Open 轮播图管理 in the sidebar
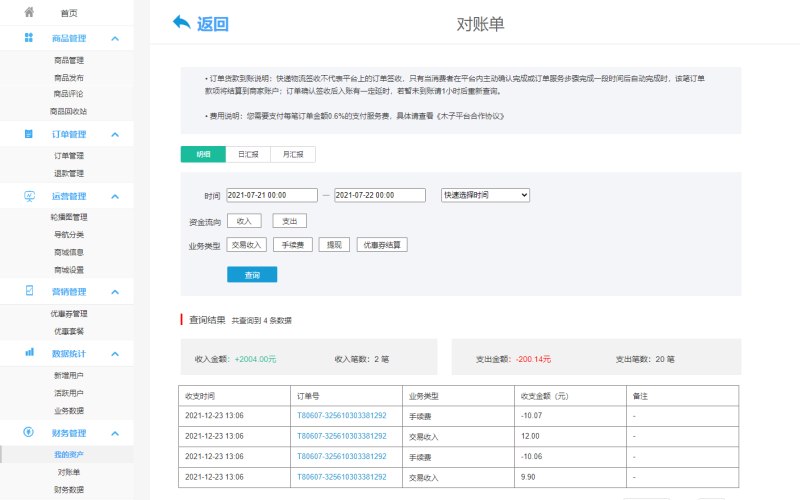This screenshot has height=500, width=800. (x=69, y=217)
